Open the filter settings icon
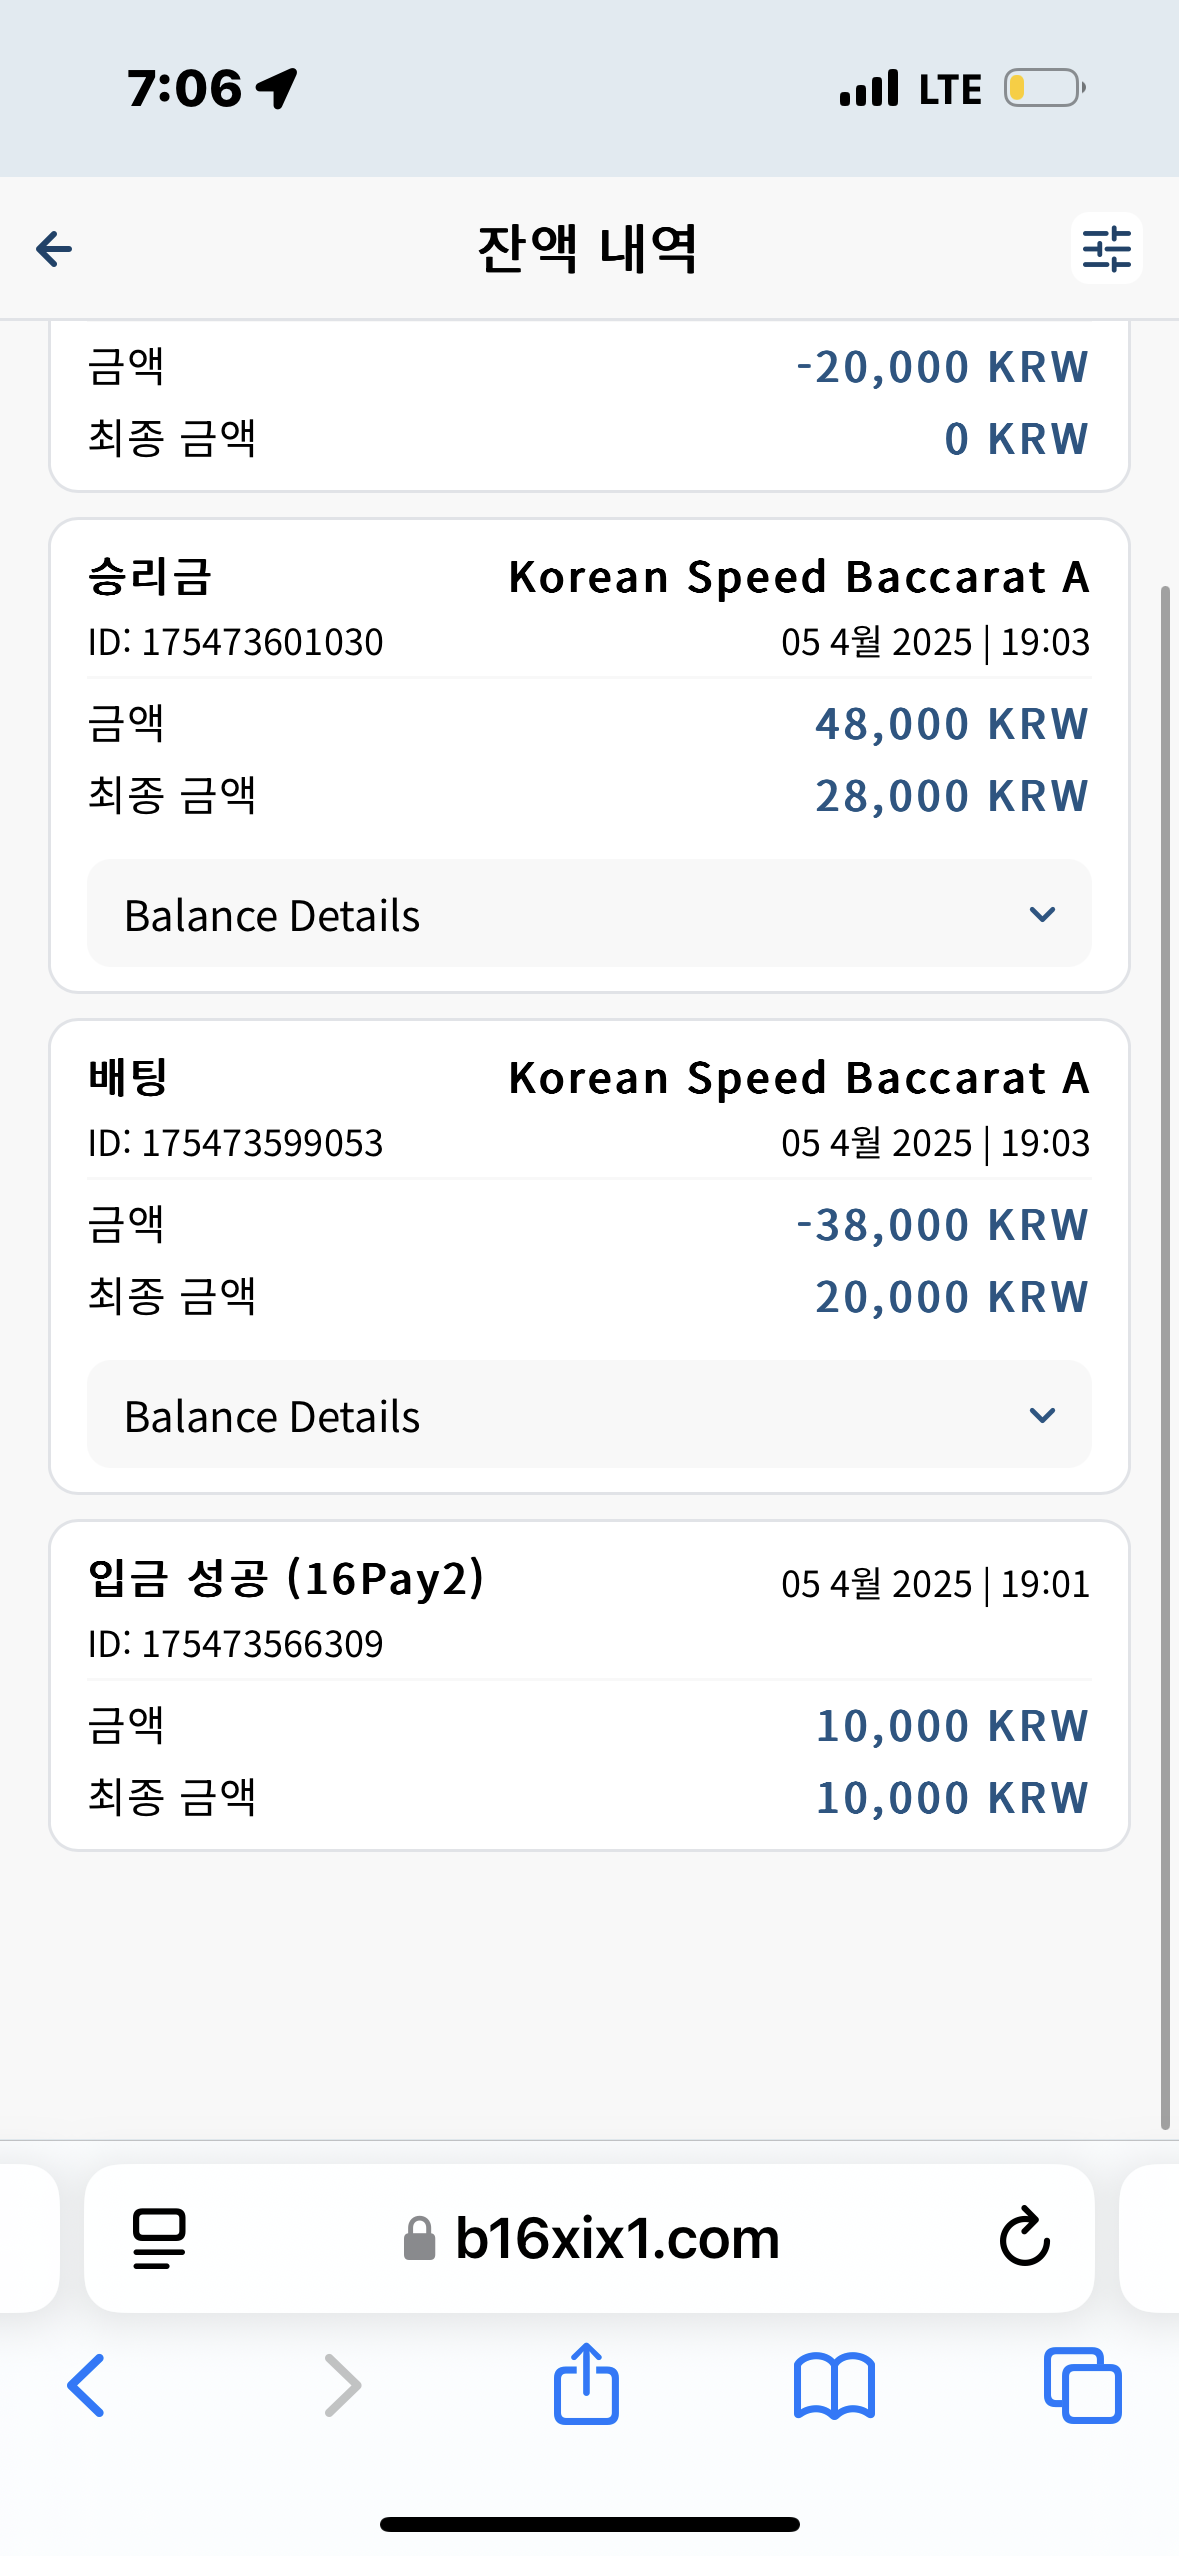This screenshot has width=1179, height=2556. 1106,249
